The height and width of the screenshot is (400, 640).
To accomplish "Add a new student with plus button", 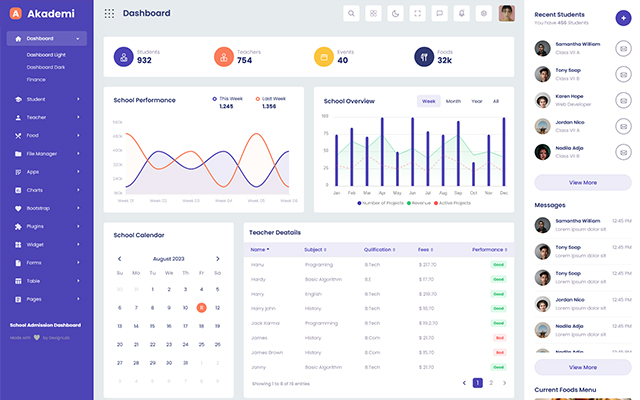I will point(623,15).
